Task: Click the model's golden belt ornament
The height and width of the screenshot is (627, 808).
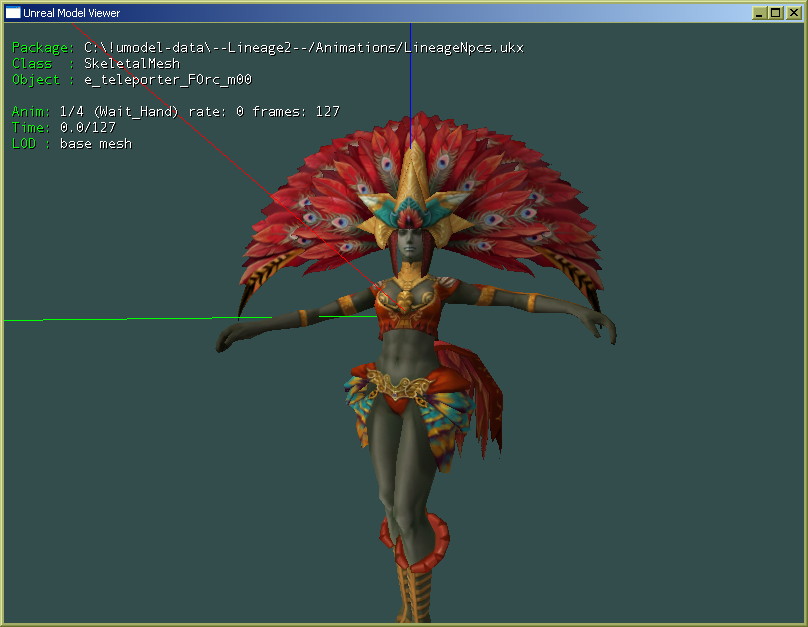Action: [399, 386]
